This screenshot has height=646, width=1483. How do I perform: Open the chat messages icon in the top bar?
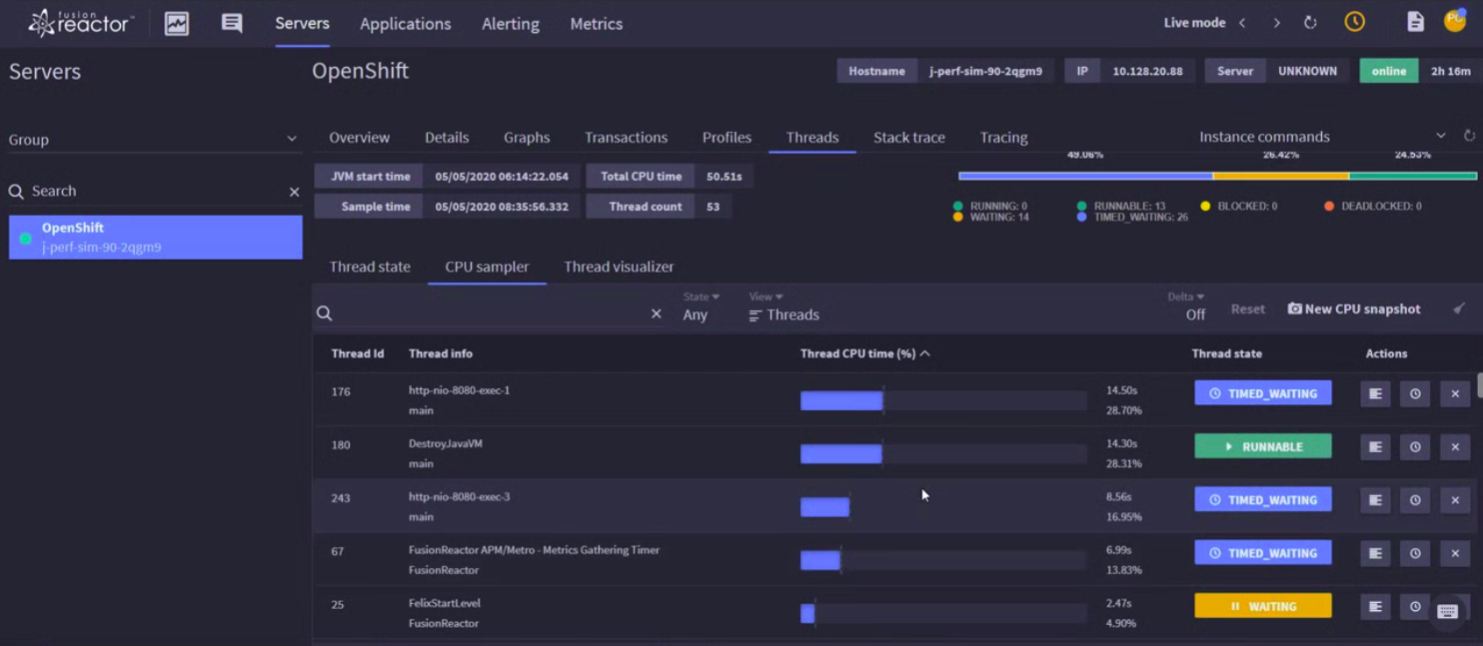pos(232,23)
